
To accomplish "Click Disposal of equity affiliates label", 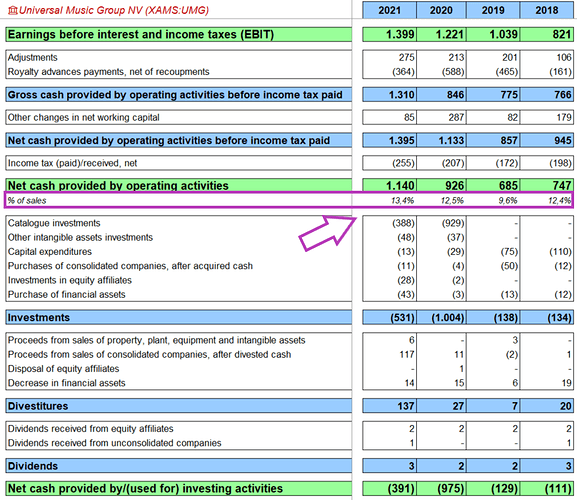I will (64, 369).
